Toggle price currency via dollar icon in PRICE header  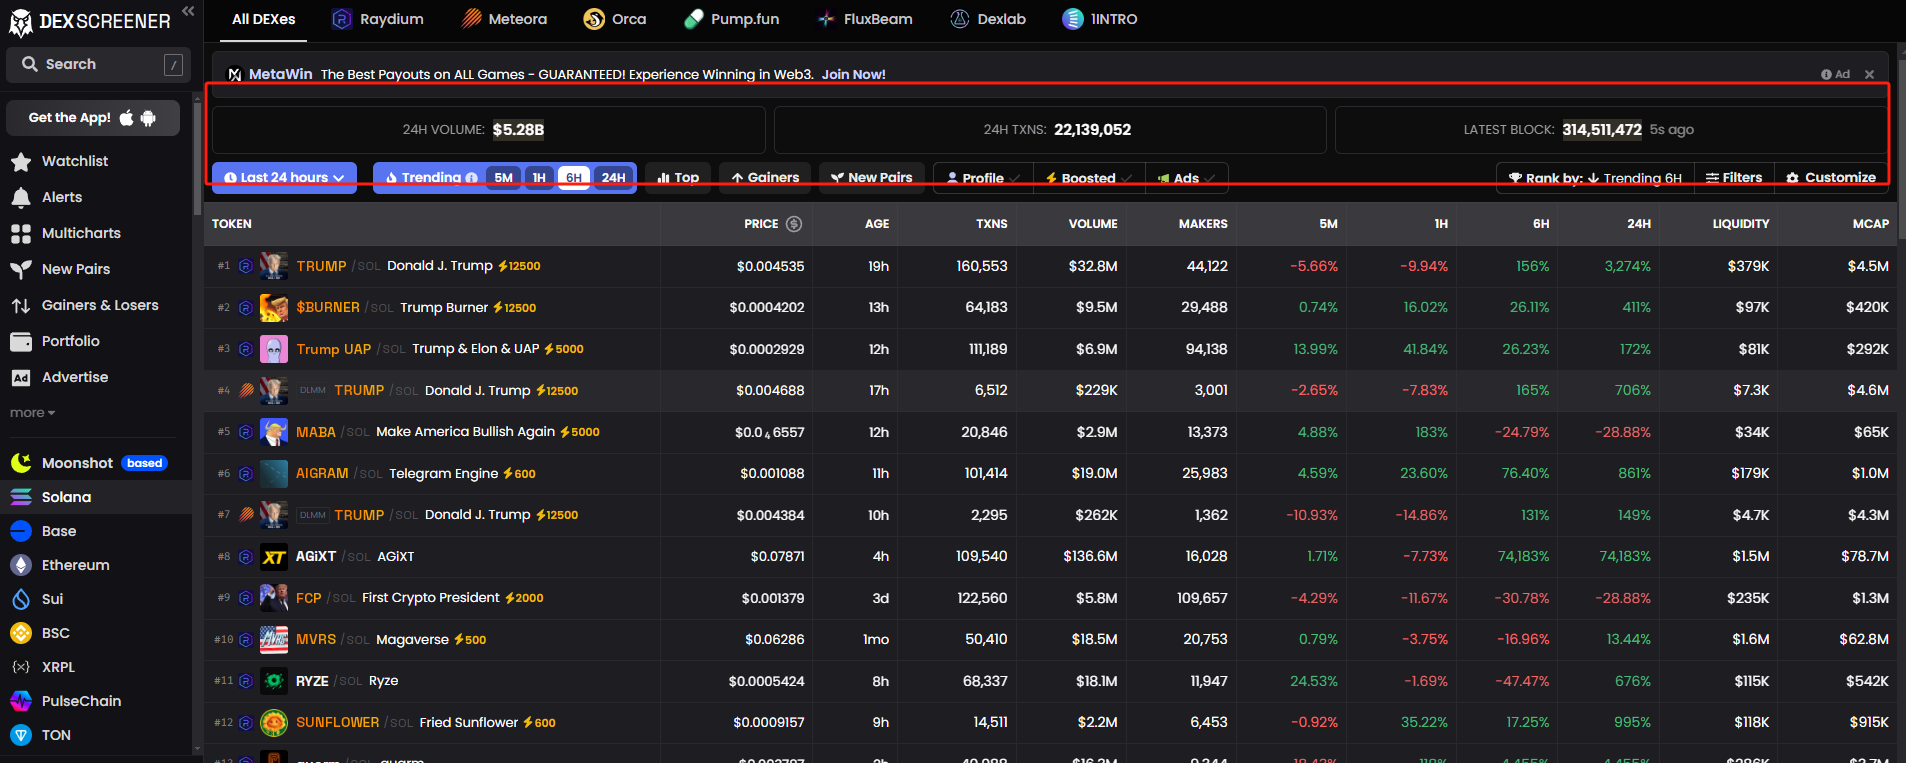point(794,224)
